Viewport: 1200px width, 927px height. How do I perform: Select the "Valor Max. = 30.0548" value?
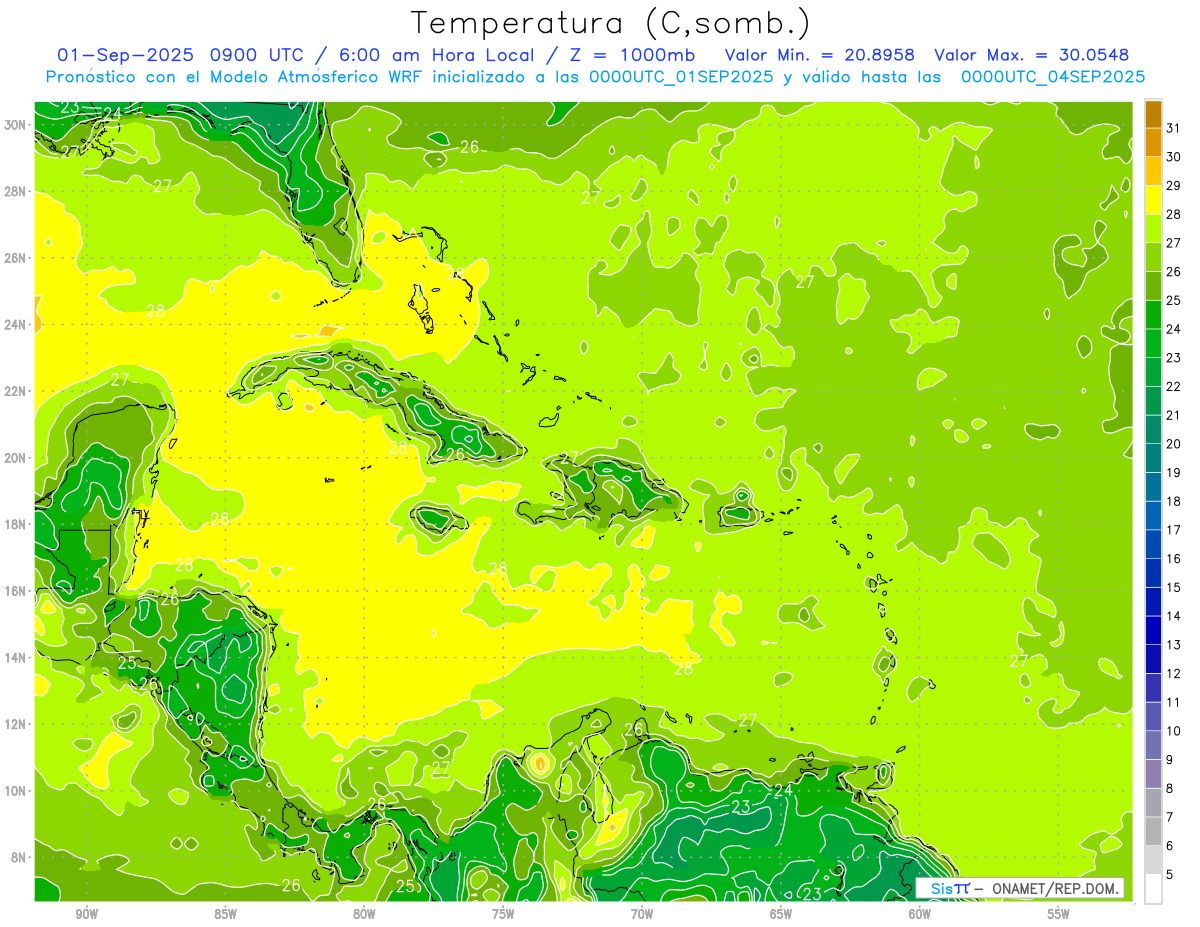tap(1031, 55)
